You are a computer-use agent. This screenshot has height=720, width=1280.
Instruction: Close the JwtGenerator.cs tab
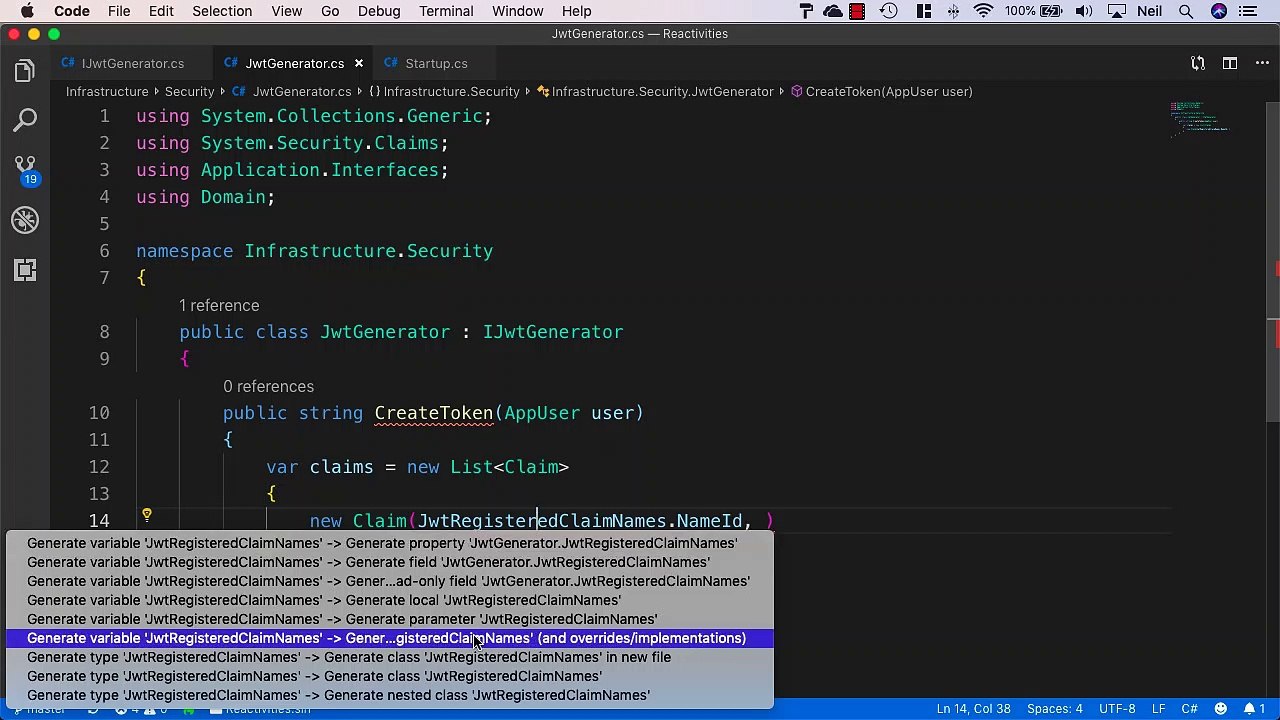click(x=358, y=63)
